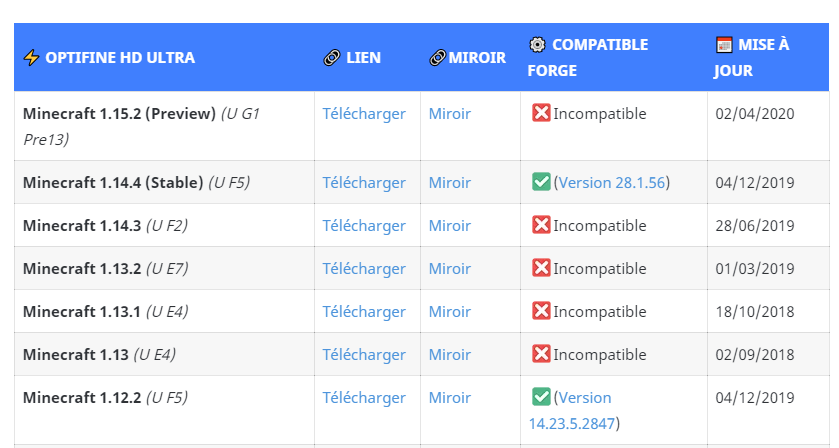This screenshot has width=839, height=448.
Task: Open Miroir link for Minecraft 1.14.3
Action: (450, 226)
